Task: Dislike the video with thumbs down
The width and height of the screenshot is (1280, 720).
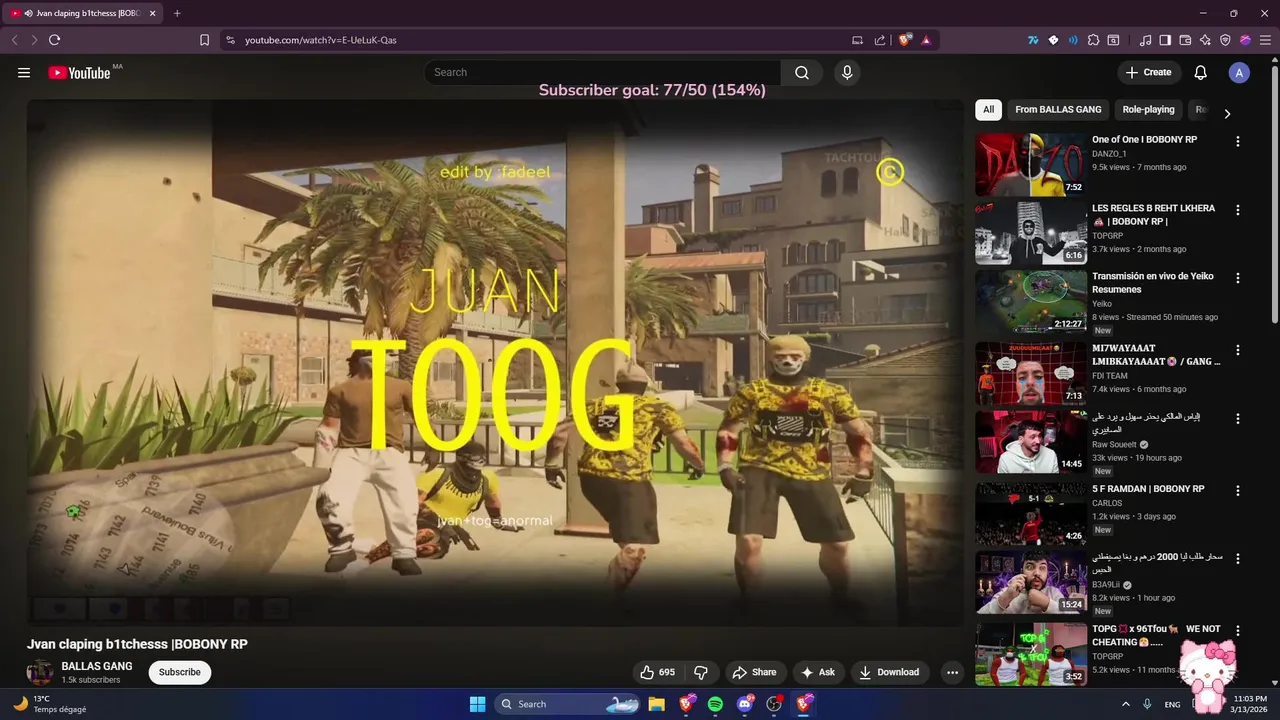Action: (701, 672)
